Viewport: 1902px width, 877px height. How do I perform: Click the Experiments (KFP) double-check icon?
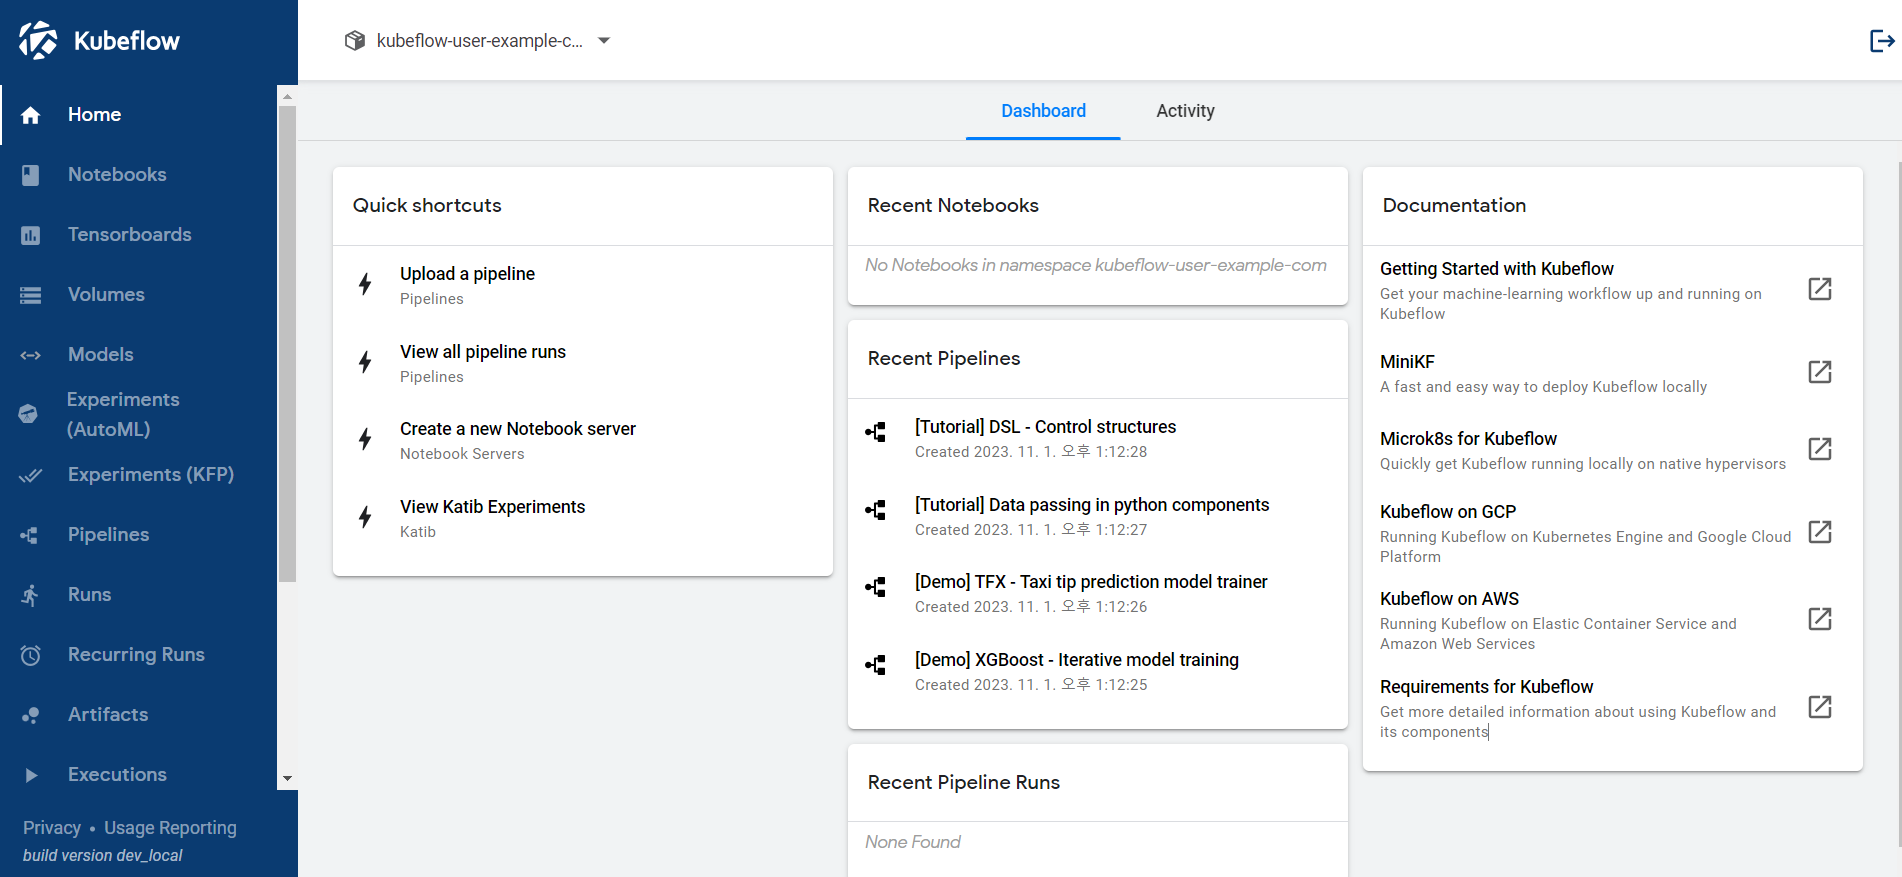(x=31, y=475)
